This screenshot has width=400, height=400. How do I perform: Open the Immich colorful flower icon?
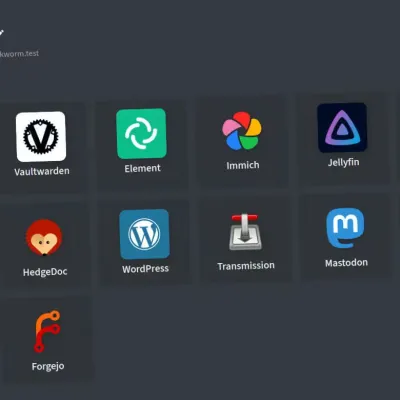[242, 131]
